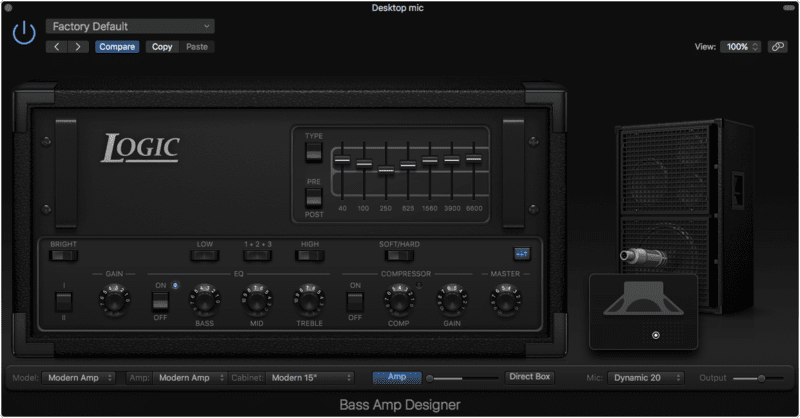Click the microphone on the cabinet
800x418 pixels.
click(x=643, y=255)
